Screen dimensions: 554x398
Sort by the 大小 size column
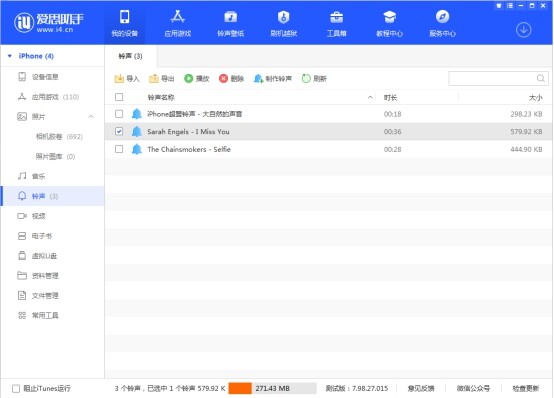(535, 97)
